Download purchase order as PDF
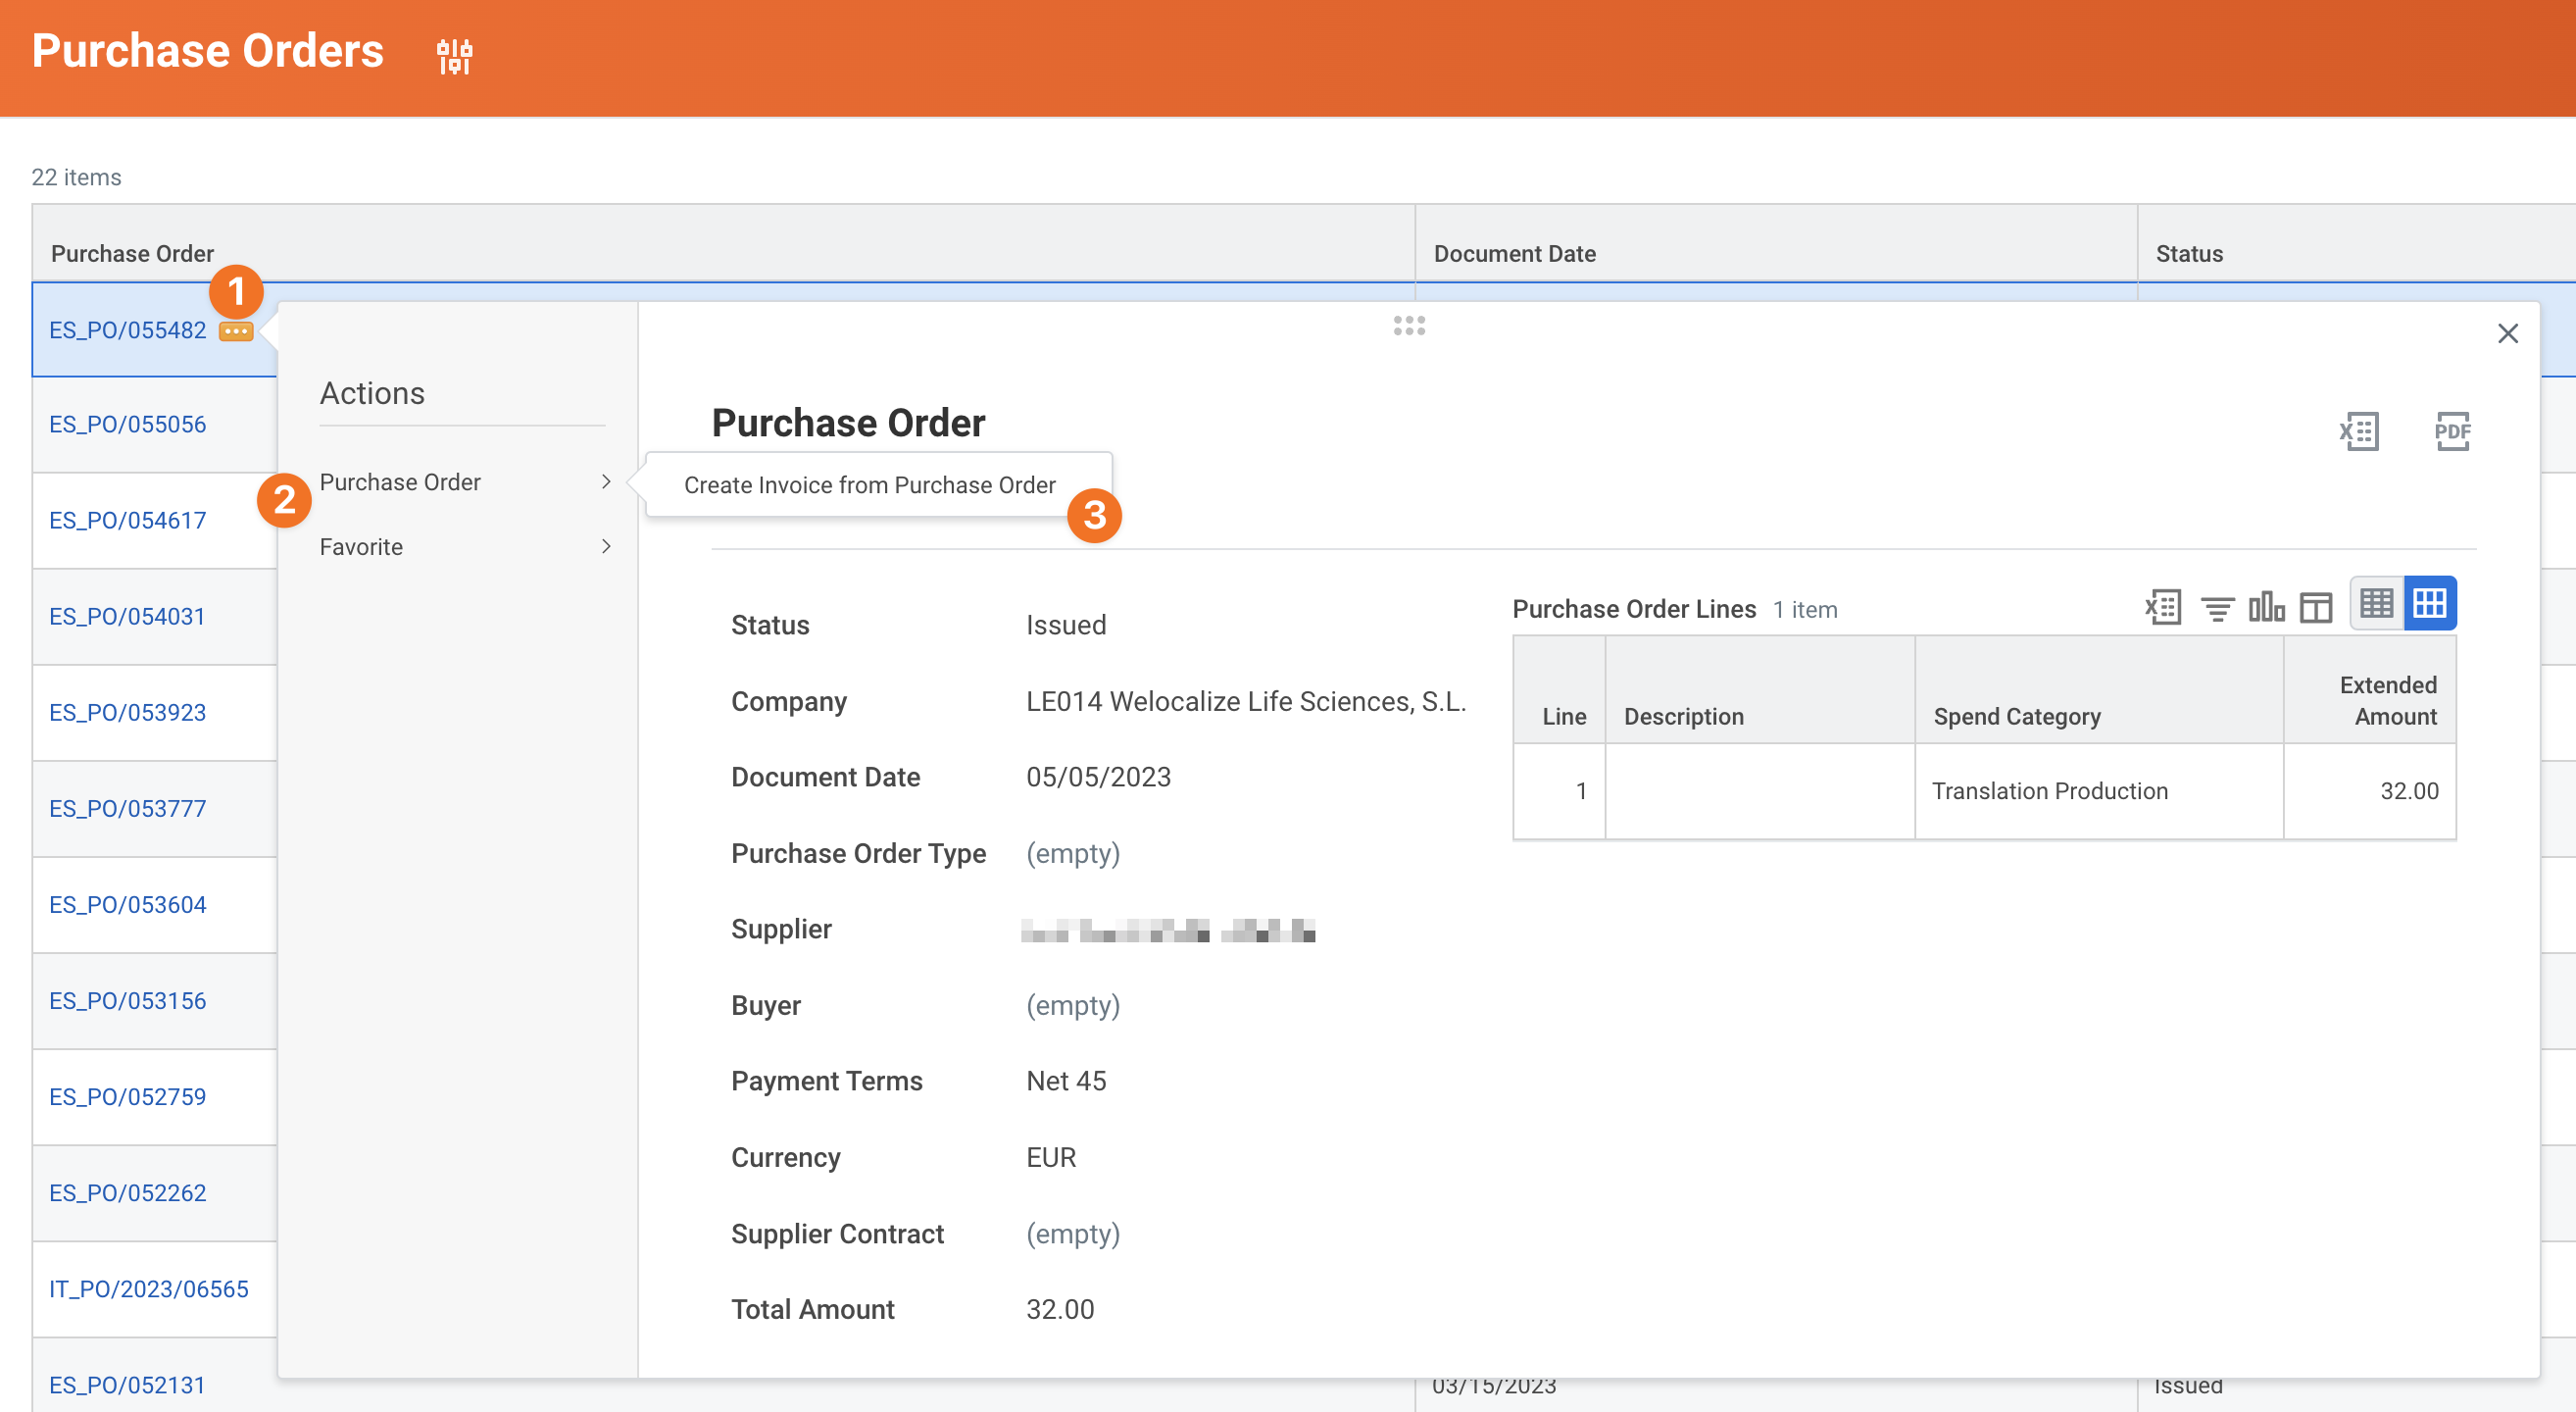 [2451, 432]
